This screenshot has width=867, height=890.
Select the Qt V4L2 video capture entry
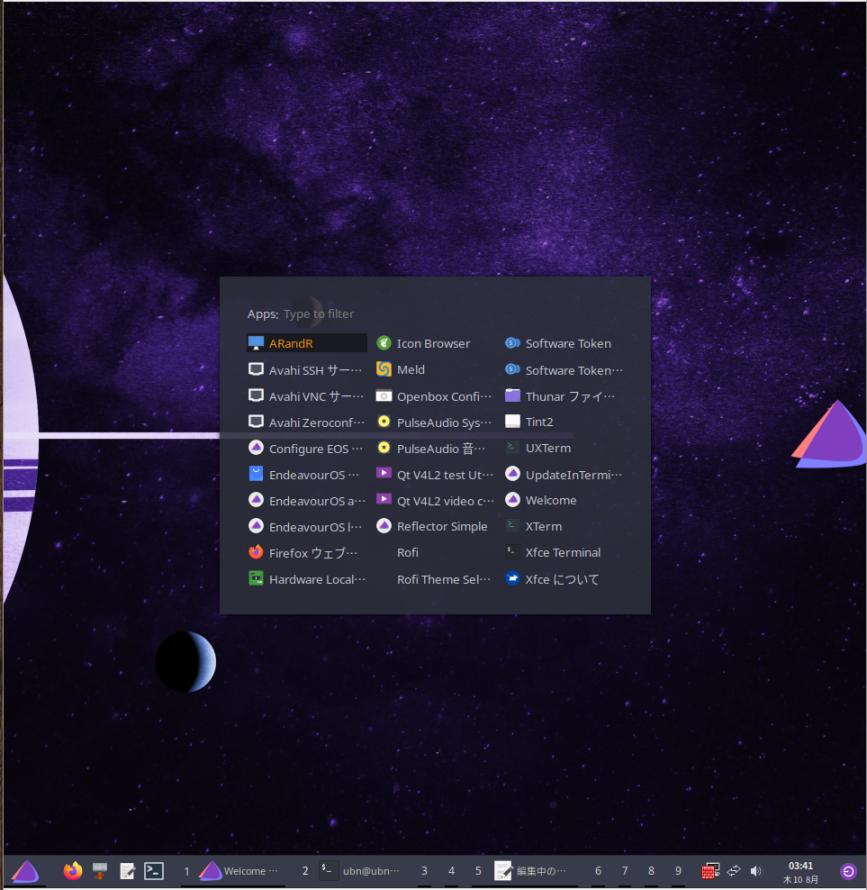point(435,501)
